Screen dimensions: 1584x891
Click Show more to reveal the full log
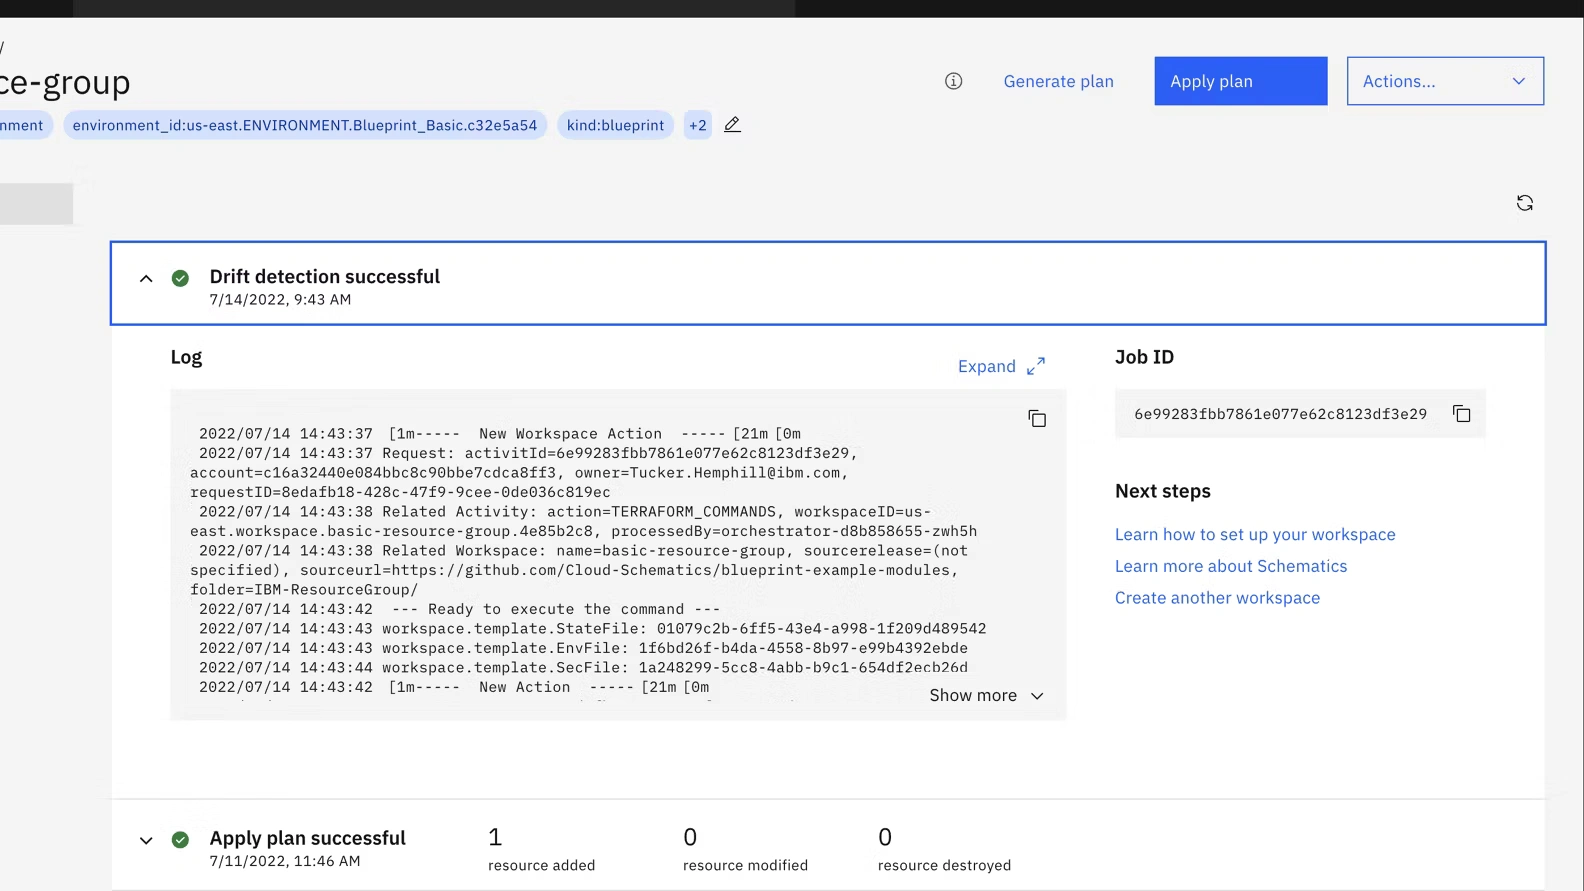coord(986,695)
